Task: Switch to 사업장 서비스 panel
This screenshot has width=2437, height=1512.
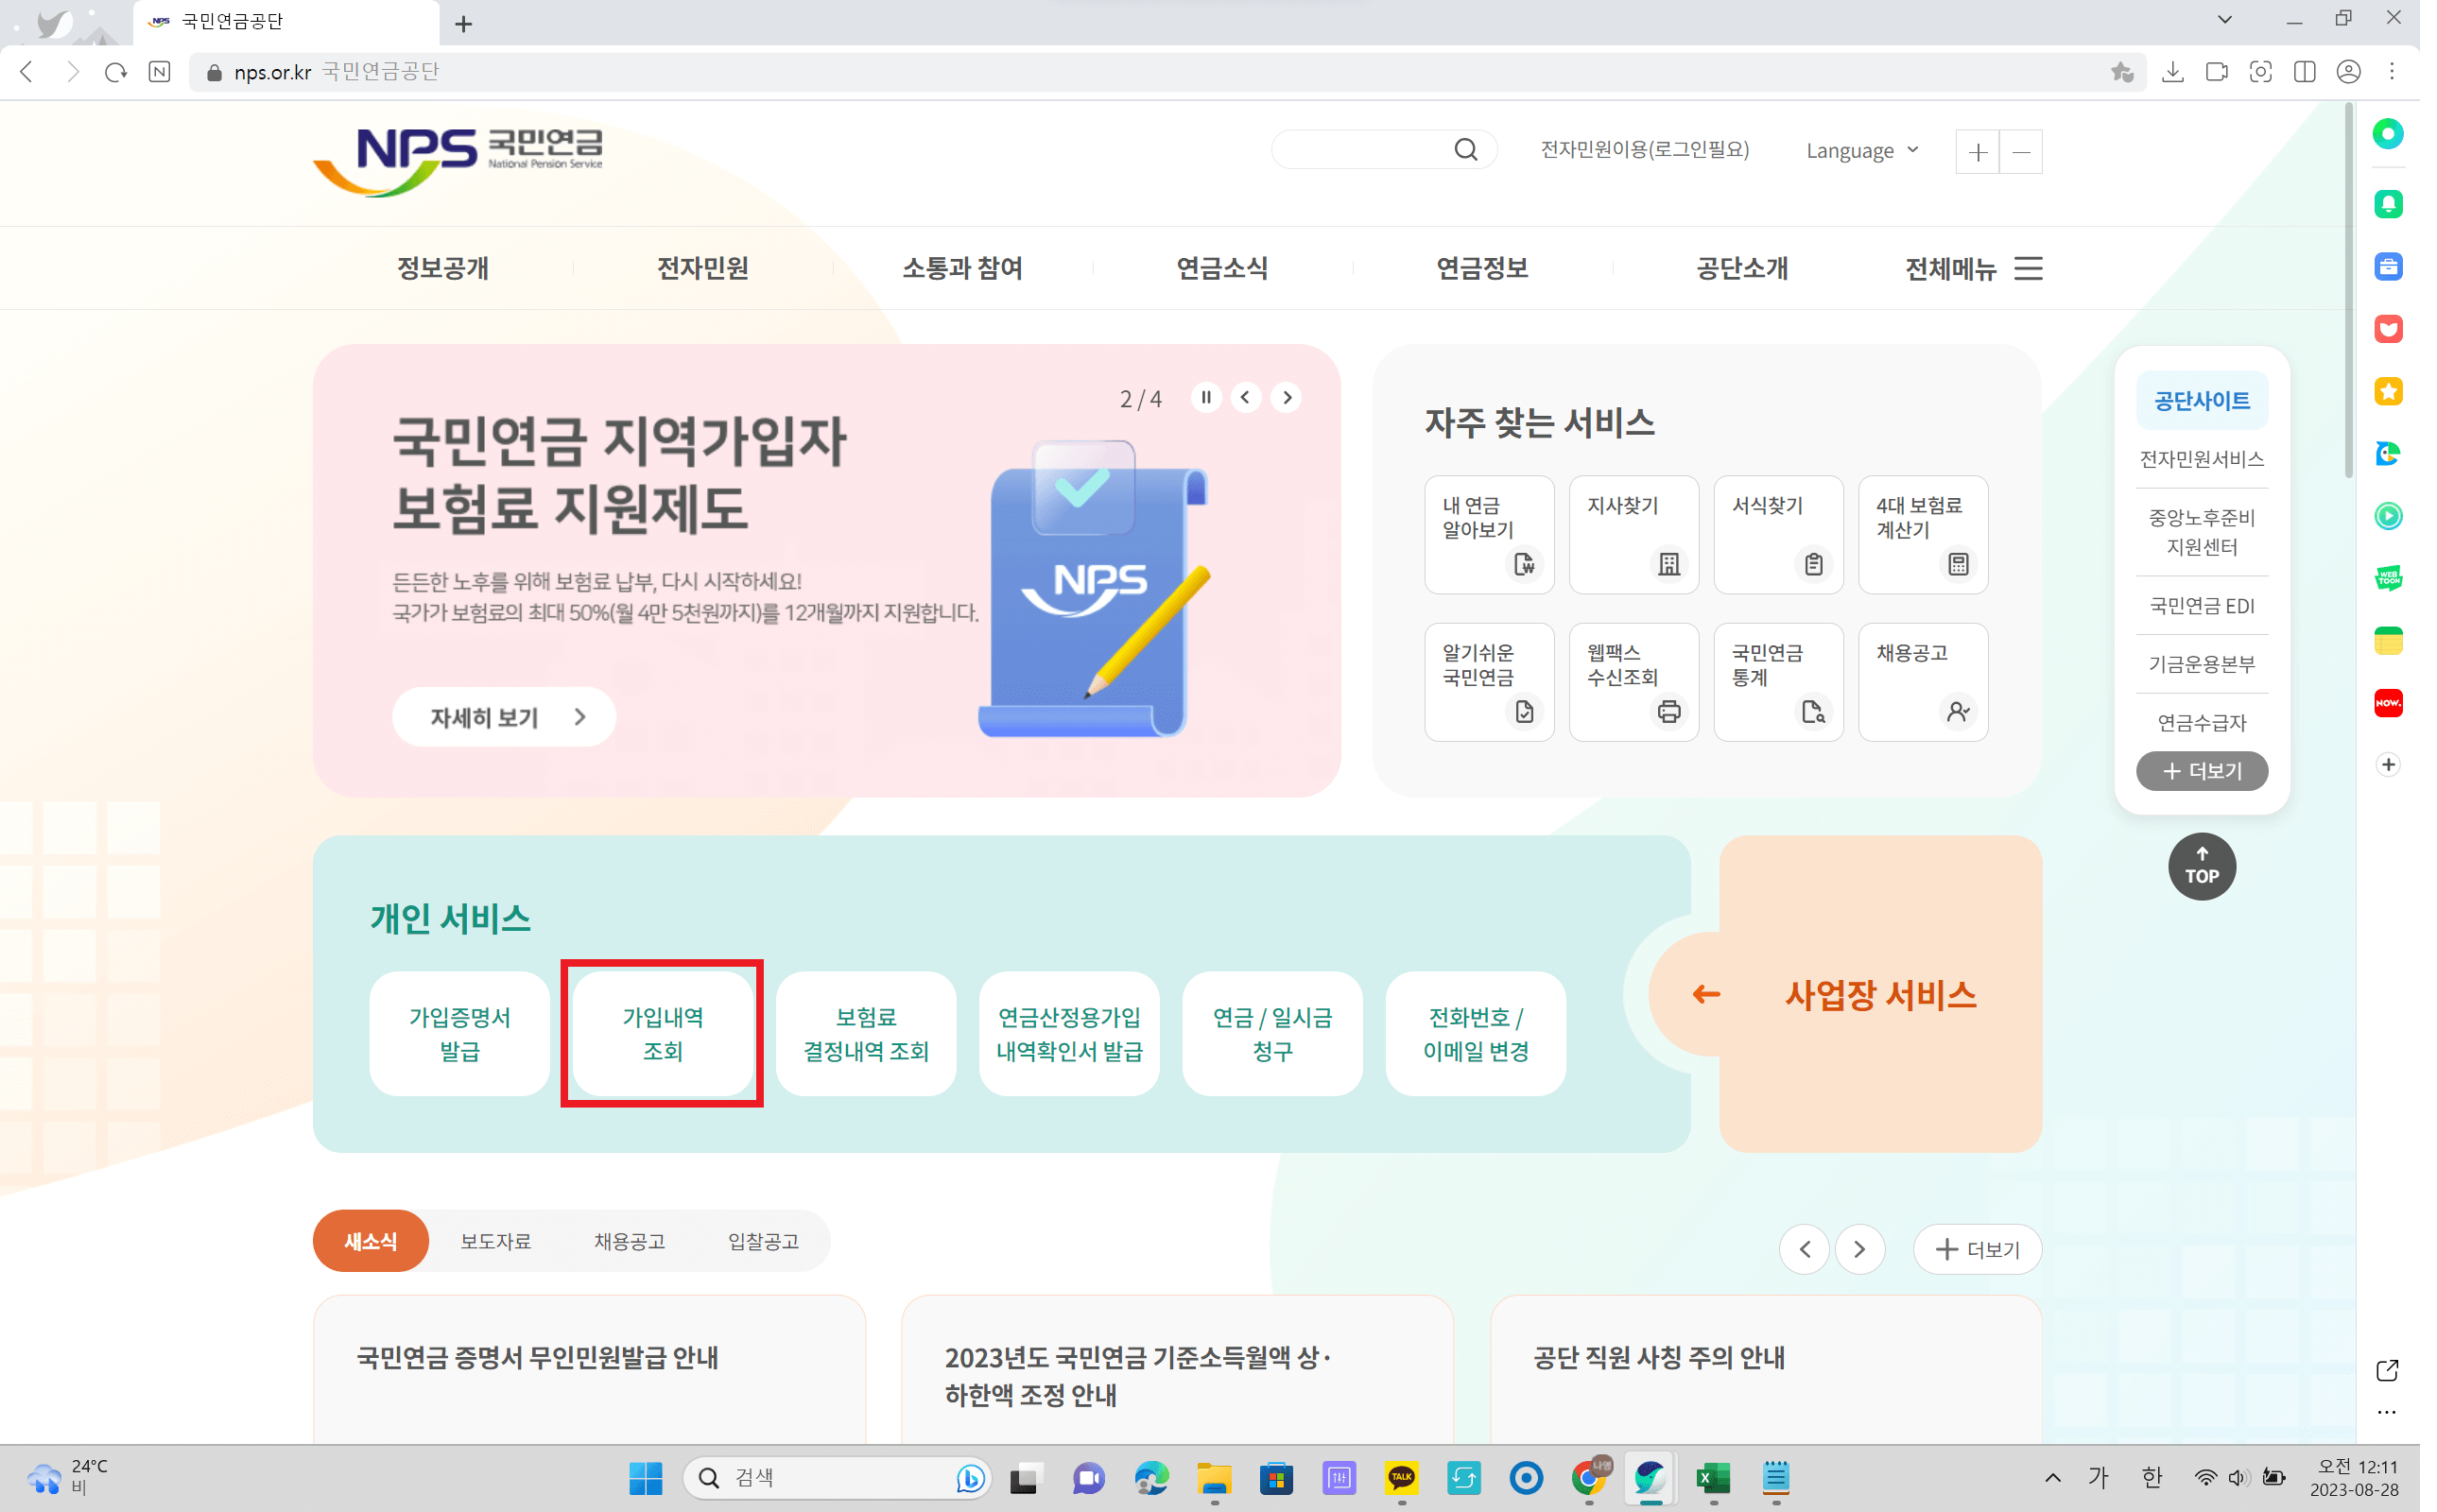Action: 1880,995
